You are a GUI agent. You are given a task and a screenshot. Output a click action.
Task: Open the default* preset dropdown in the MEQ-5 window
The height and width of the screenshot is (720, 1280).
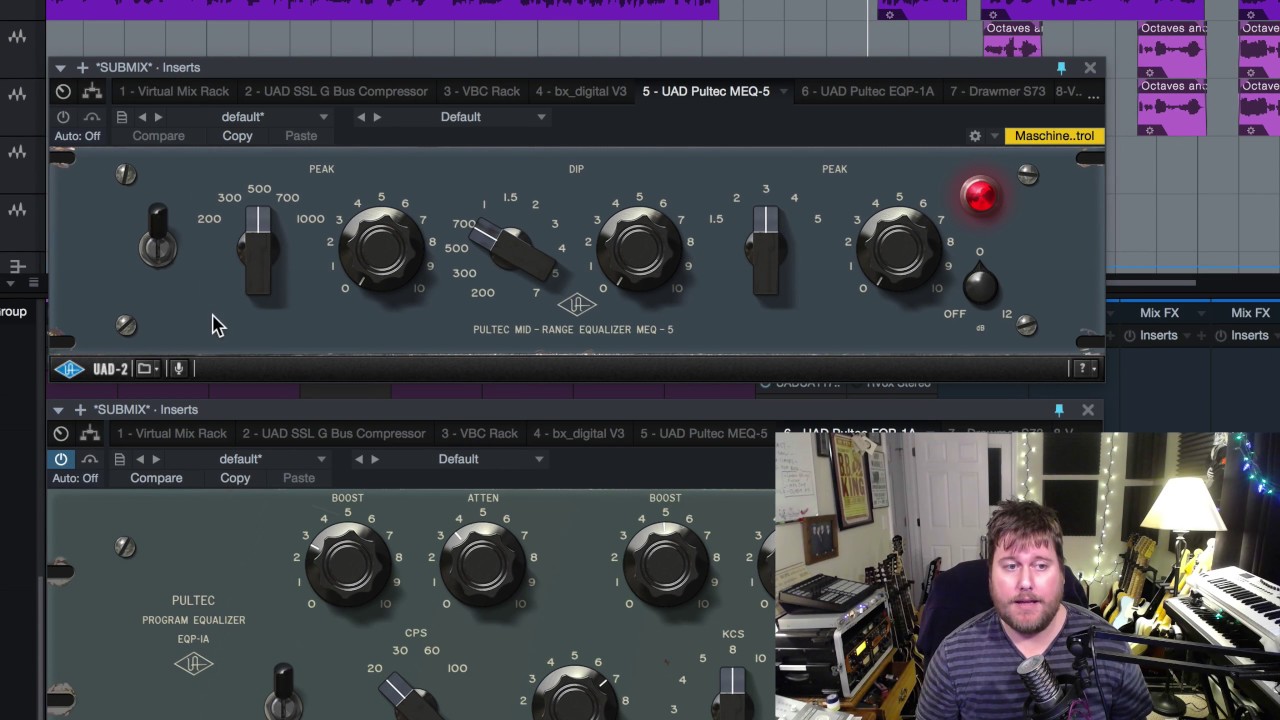point(274,117)
